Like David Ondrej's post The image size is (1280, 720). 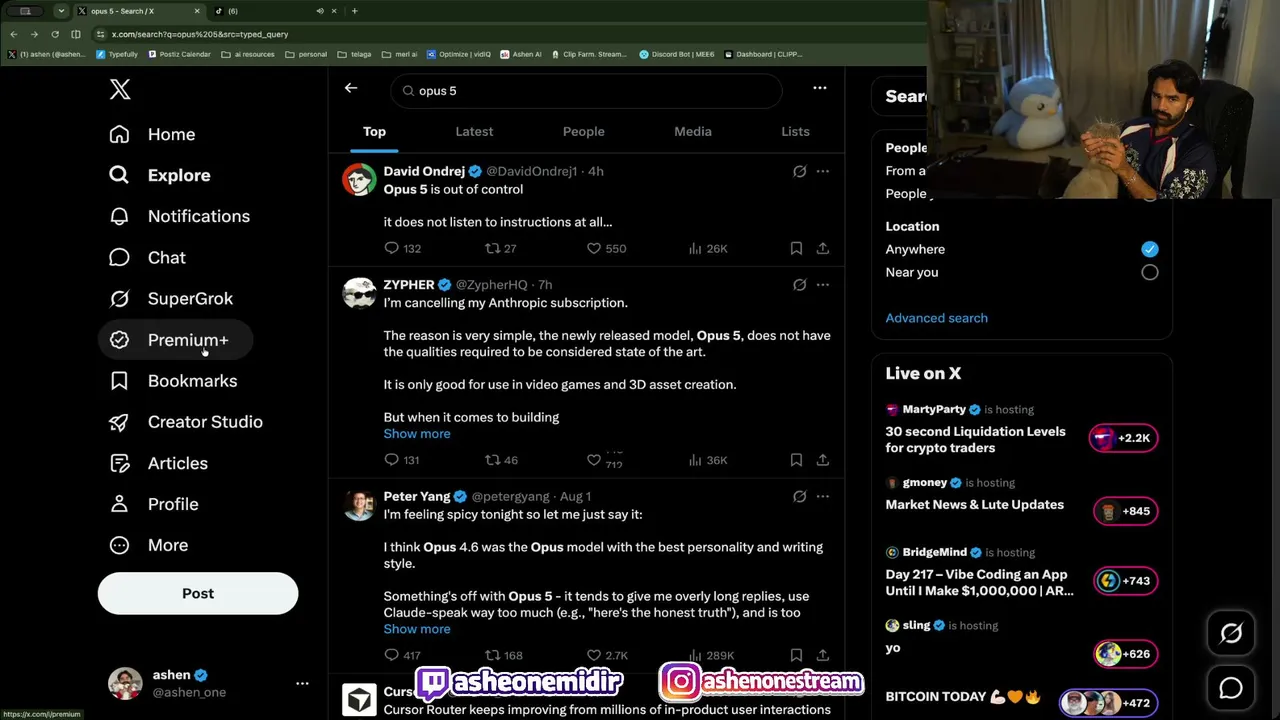click(x=606, y=248)
